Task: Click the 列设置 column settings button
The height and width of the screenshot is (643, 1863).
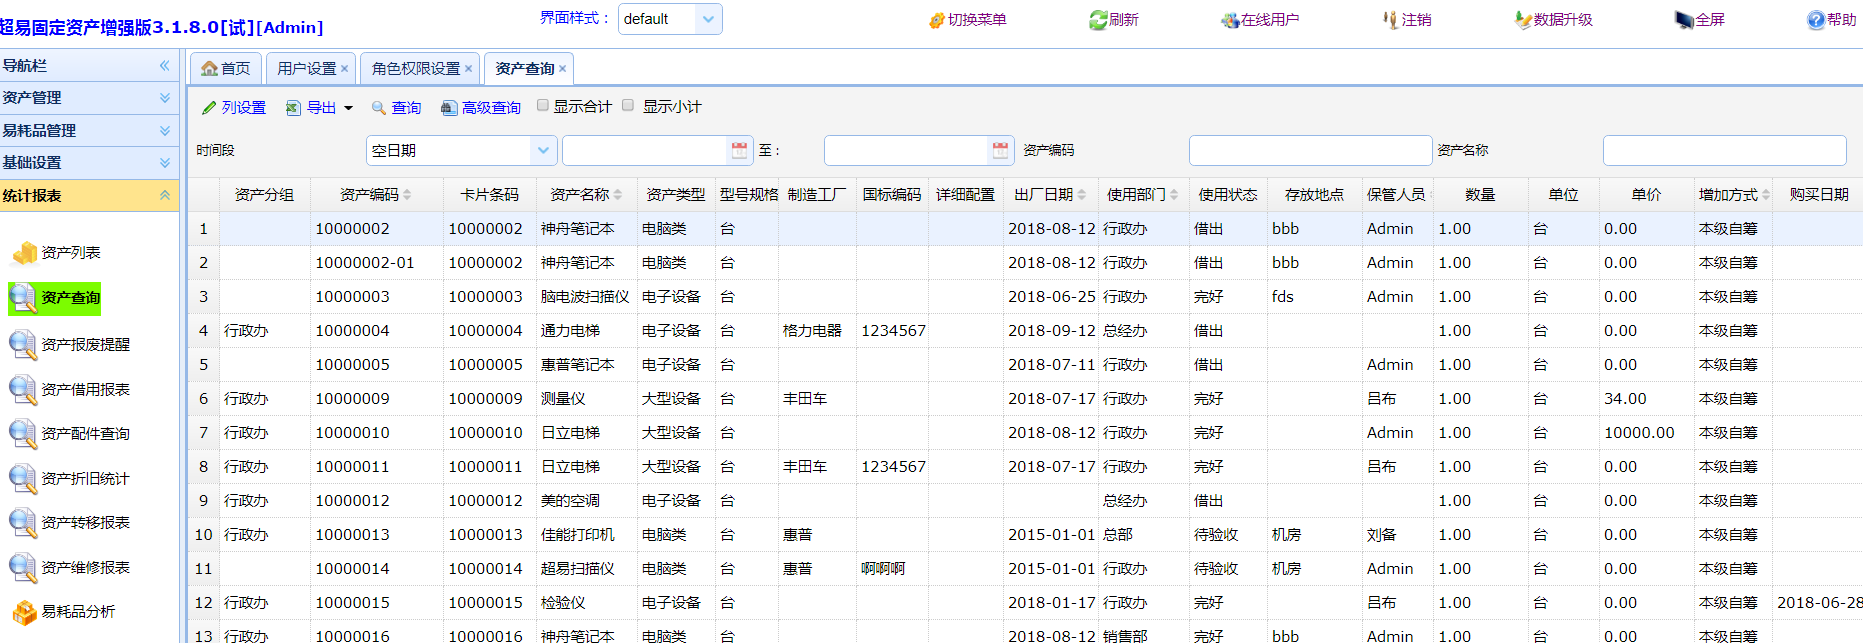Action: click(x=234, y=107)
